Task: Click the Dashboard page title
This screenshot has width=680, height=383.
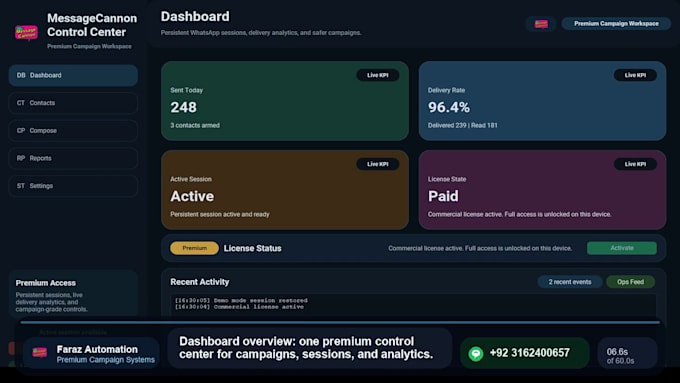Action: pos(195,16)
